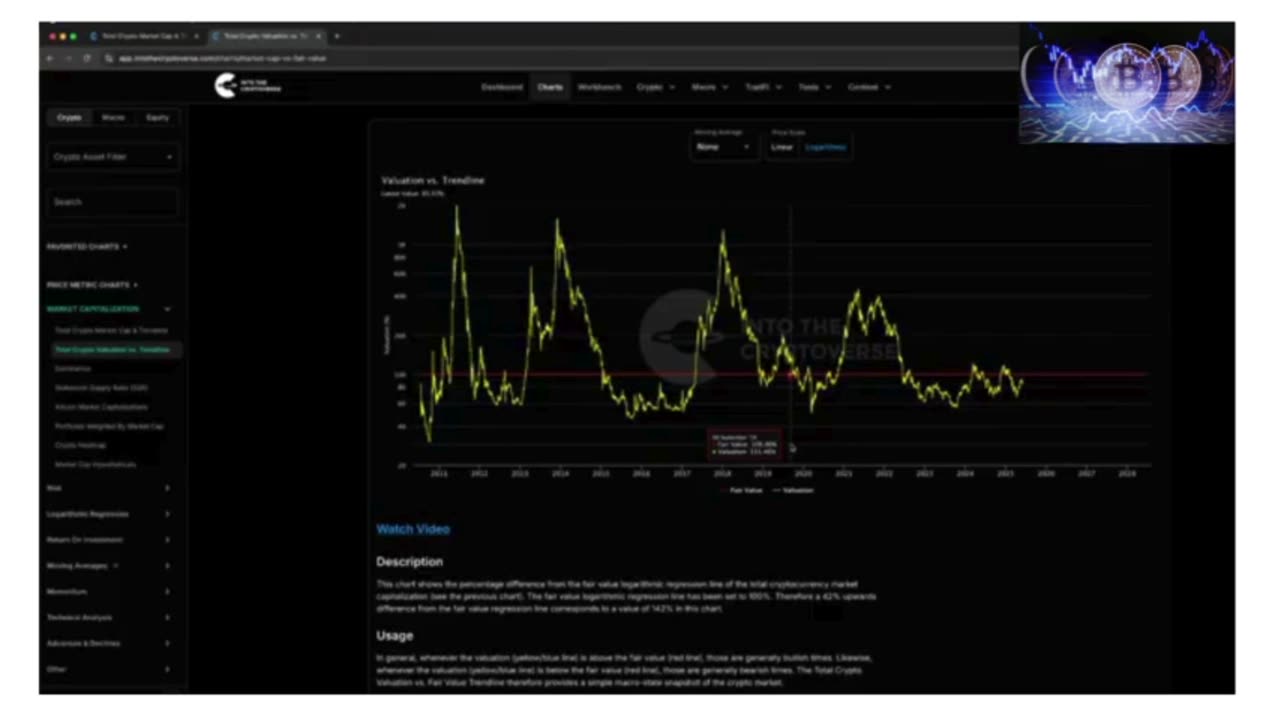Expand the Moving Averages category
Screen dimensions: 1280x720
[109, 566]
